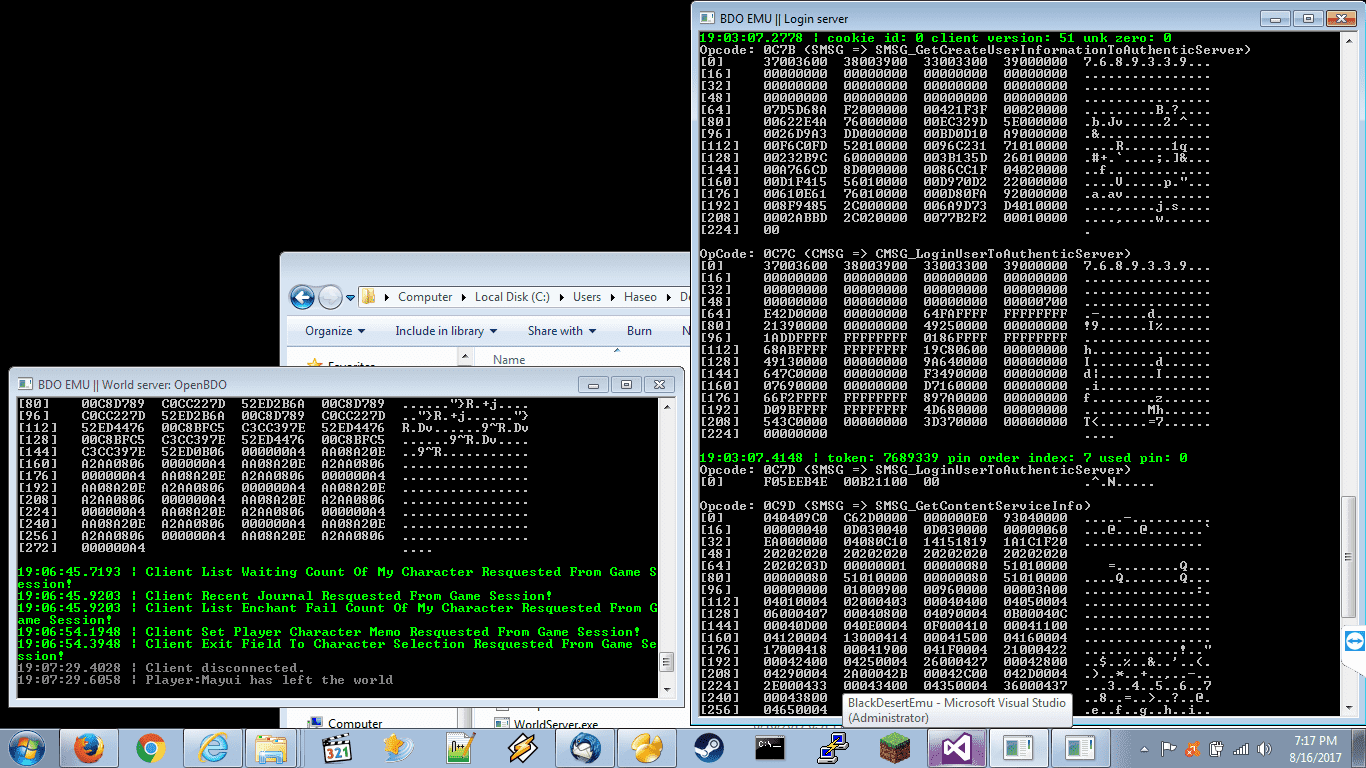This screenshot has width=1366, height=768.
Task: Open Media Player Classic taskbar icon
Action: point(337,748)
